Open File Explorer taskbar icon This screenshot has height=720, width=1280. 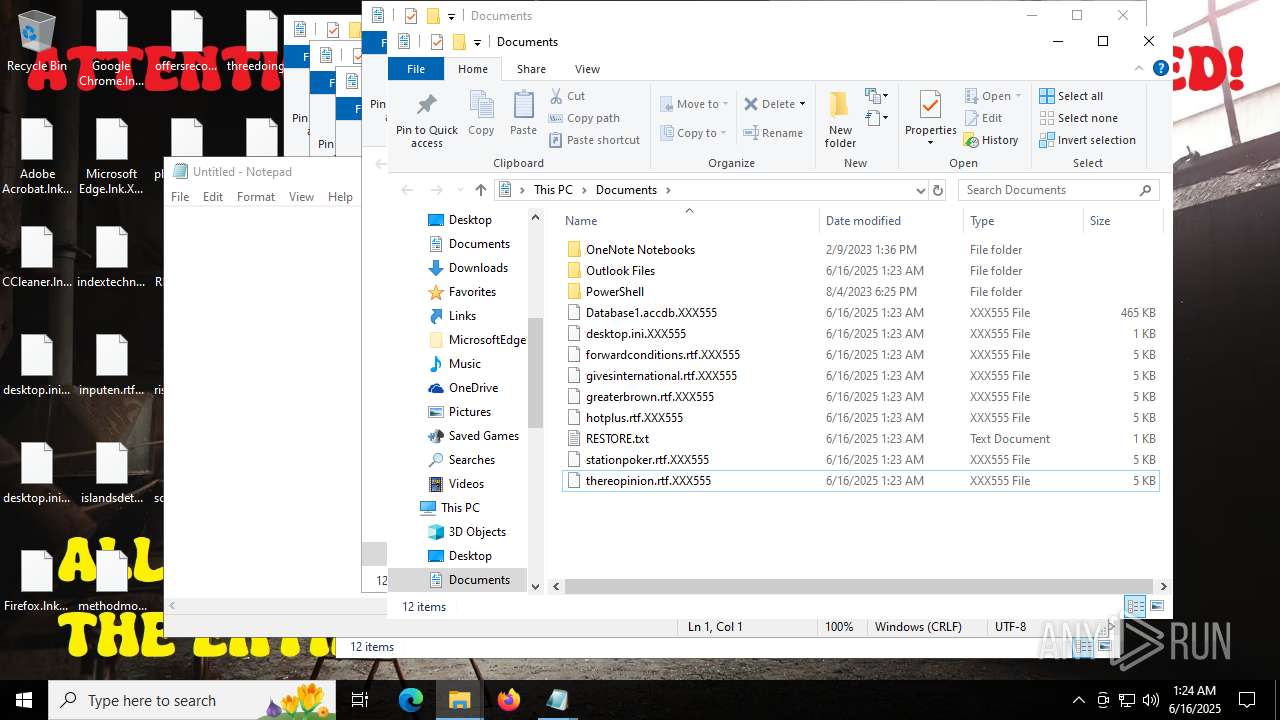coord(460,700)
